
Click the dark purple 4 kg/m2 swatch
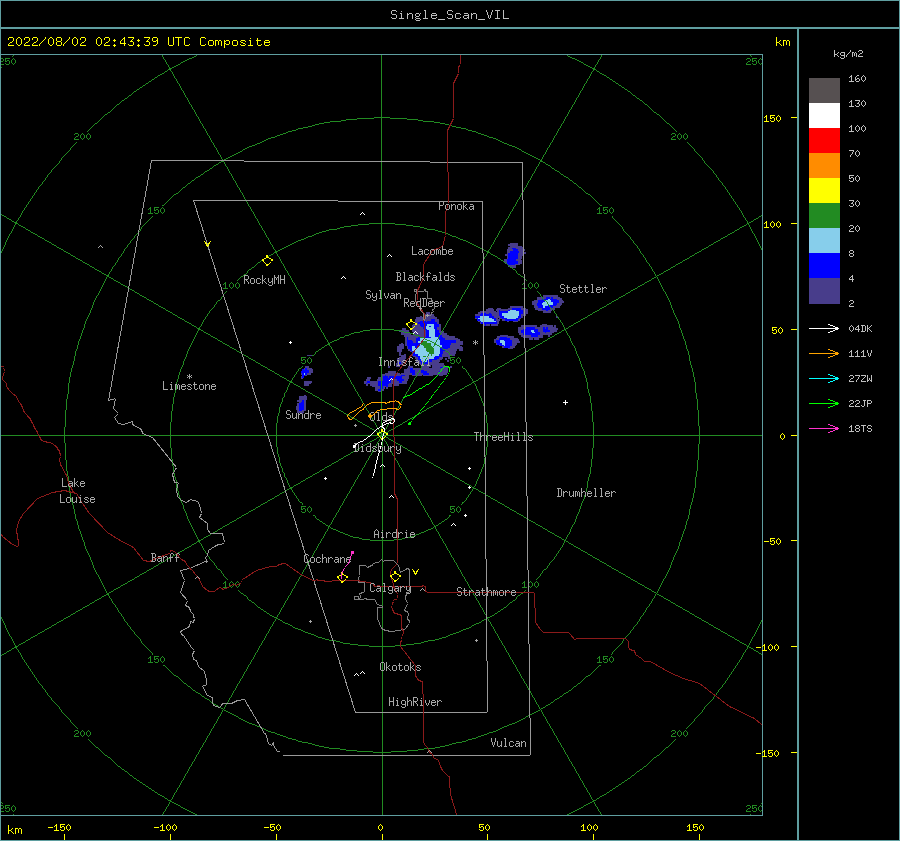coord(824,290)
